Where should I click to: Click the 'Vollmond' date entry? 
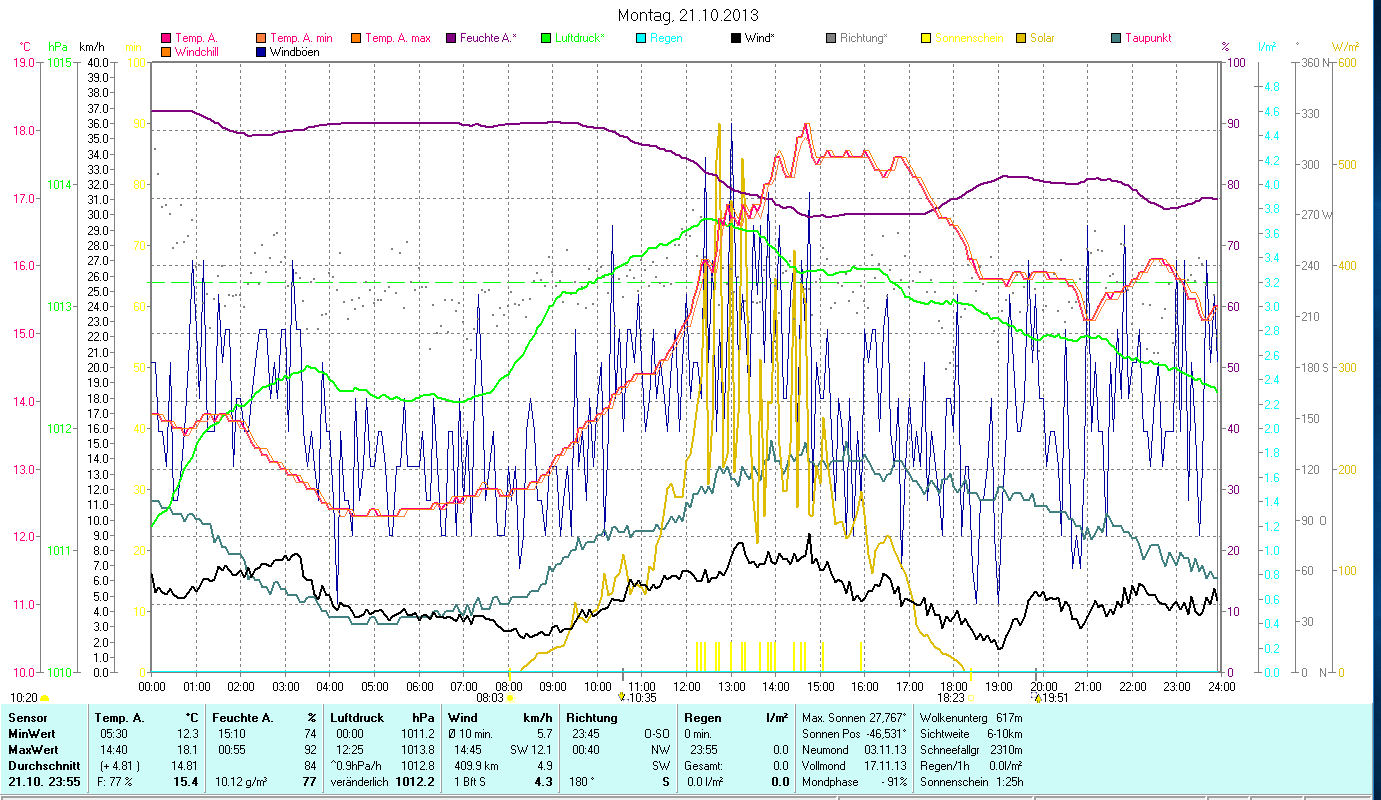pyautogui.click(x=855, y=766)
